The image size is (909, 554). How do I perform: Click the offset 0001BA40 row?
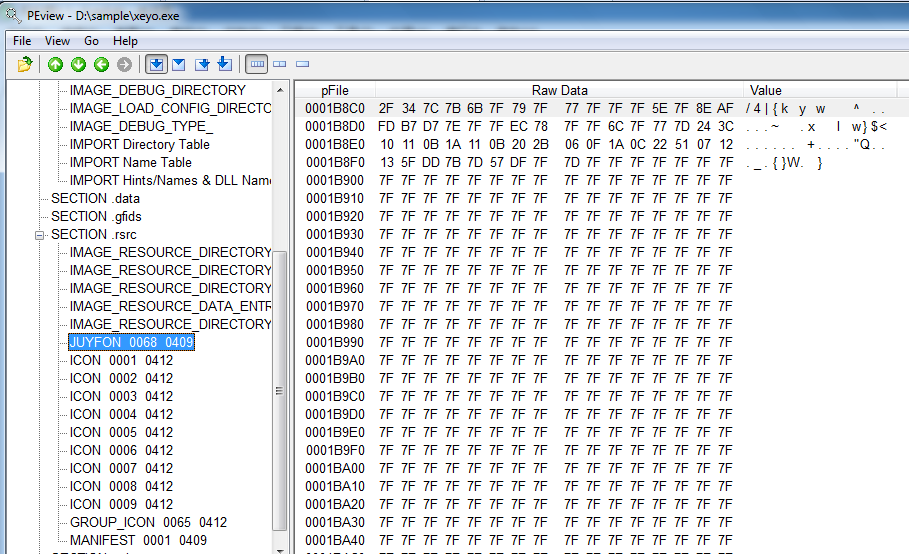point(602,540)
